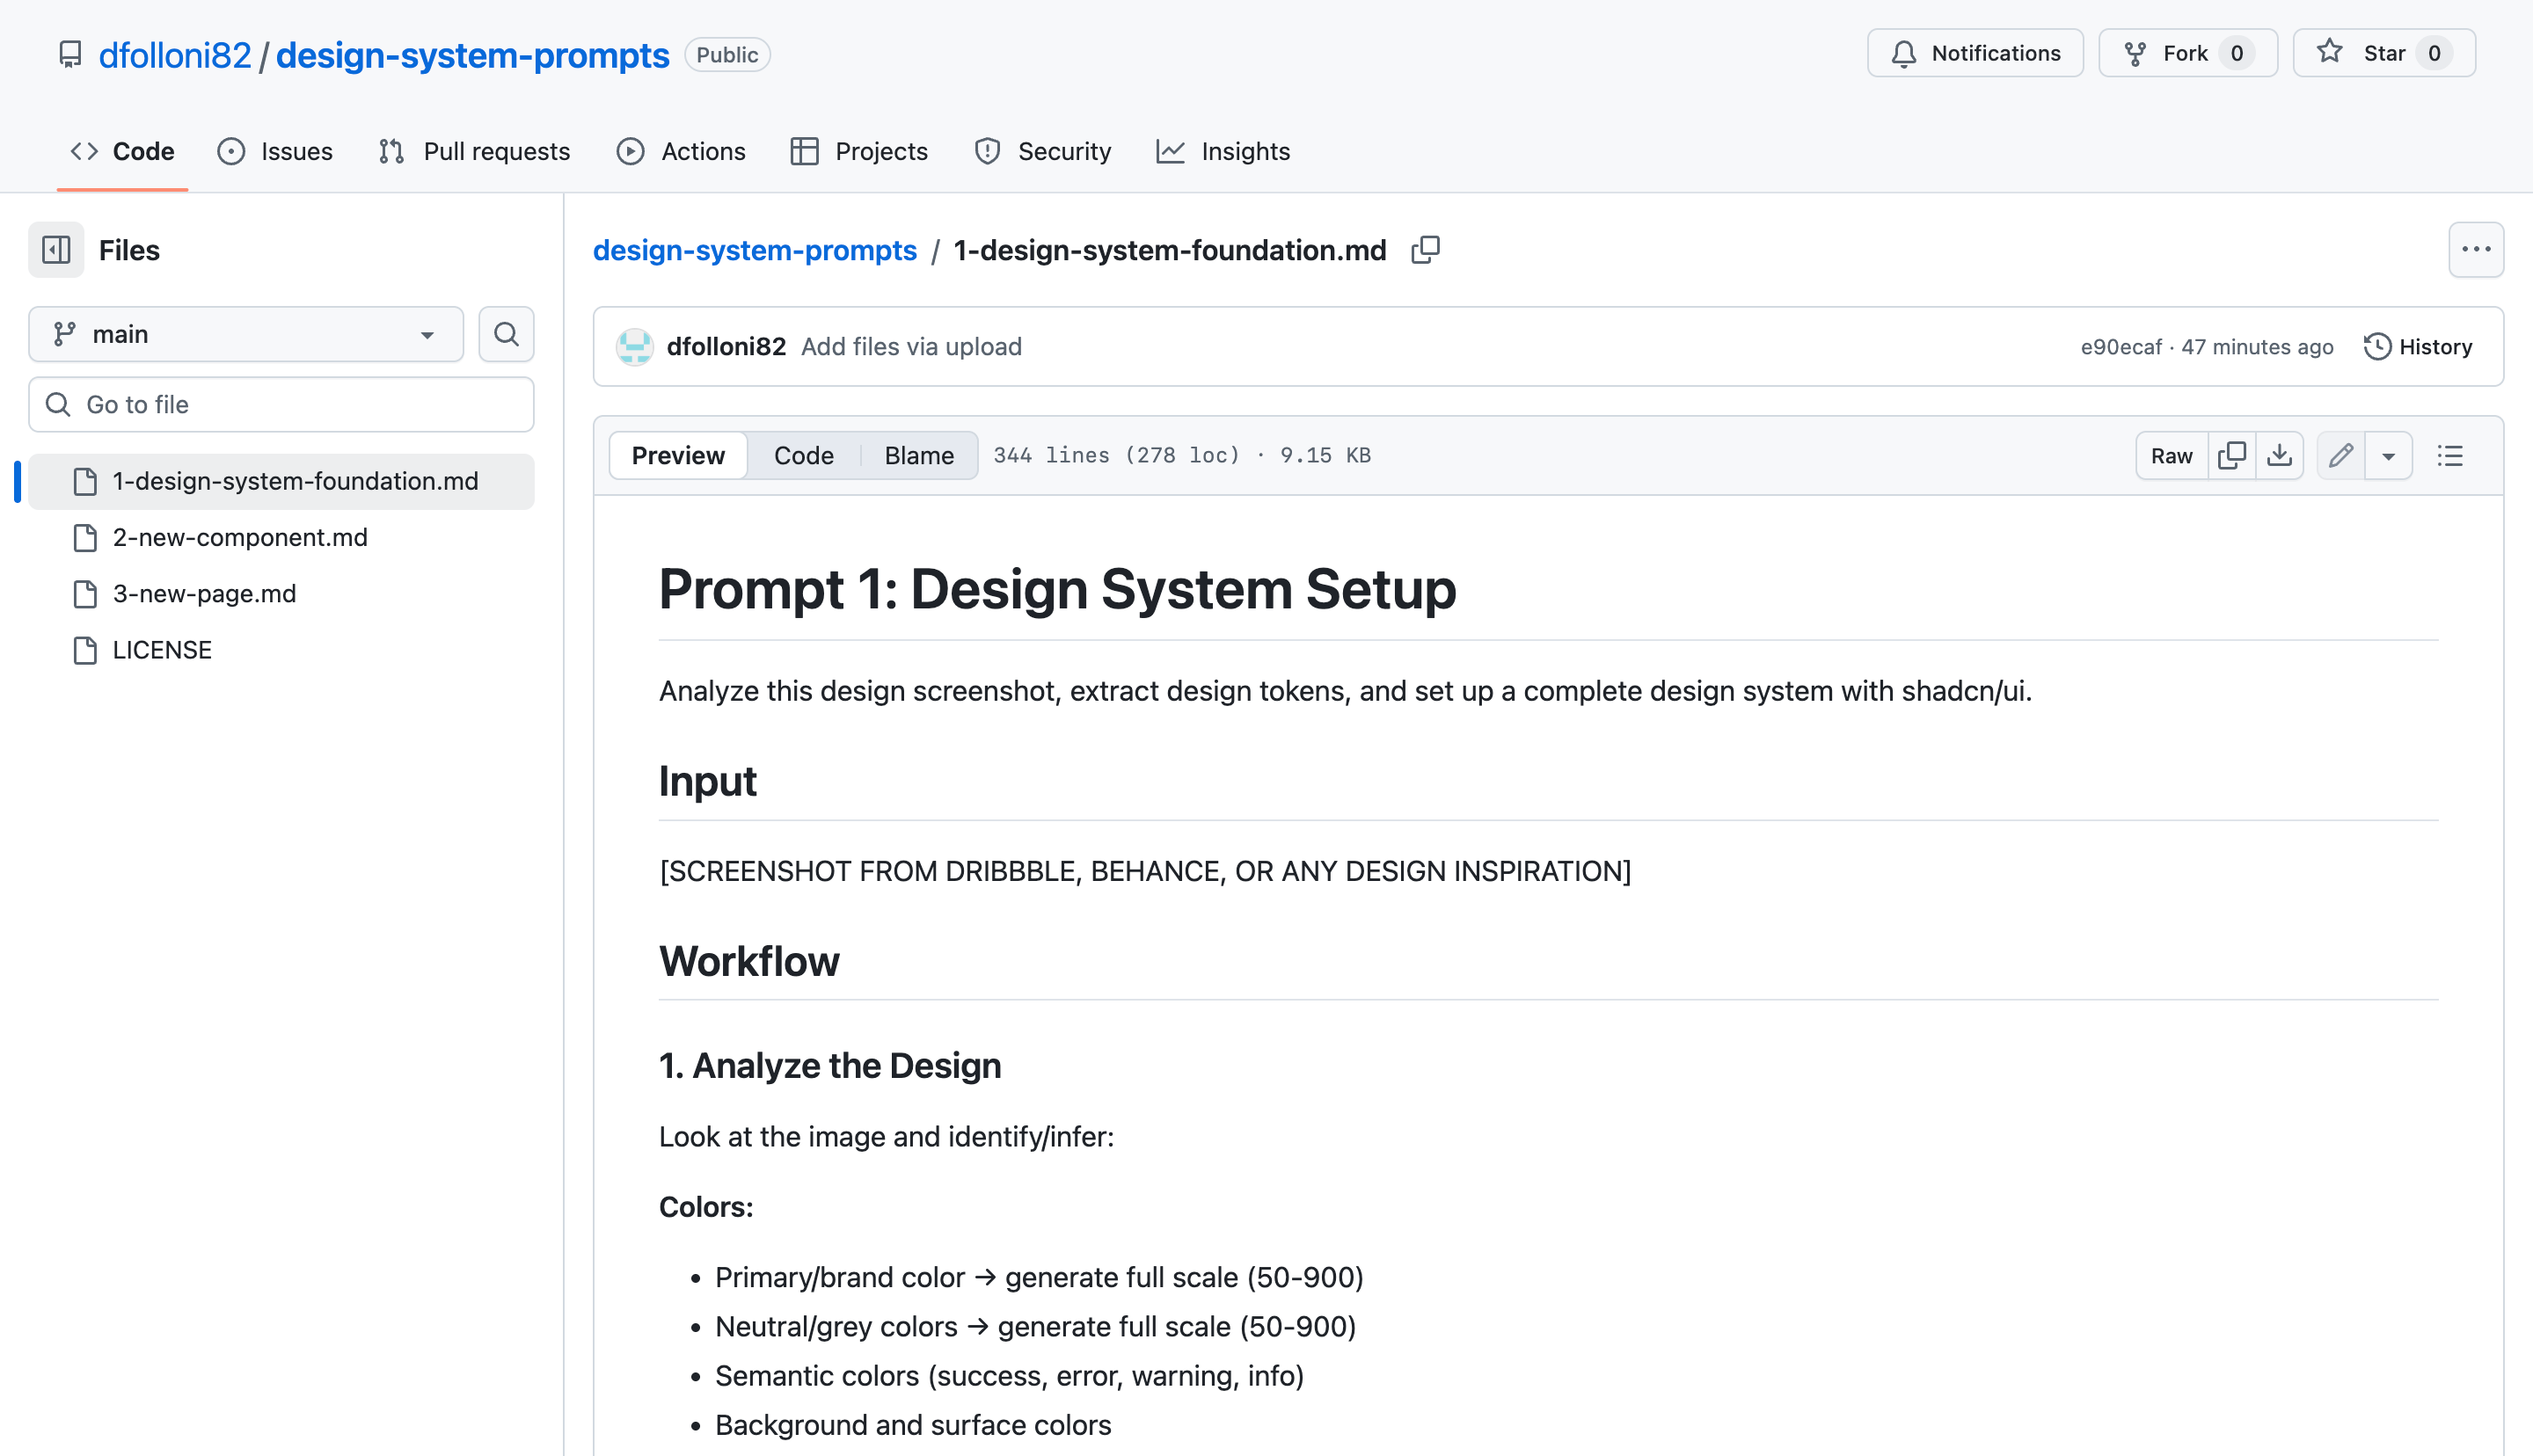Click the dfolloni82 avatar in commit bar
Viewport: 2533px width, 1456px height.
click(634, 347)
